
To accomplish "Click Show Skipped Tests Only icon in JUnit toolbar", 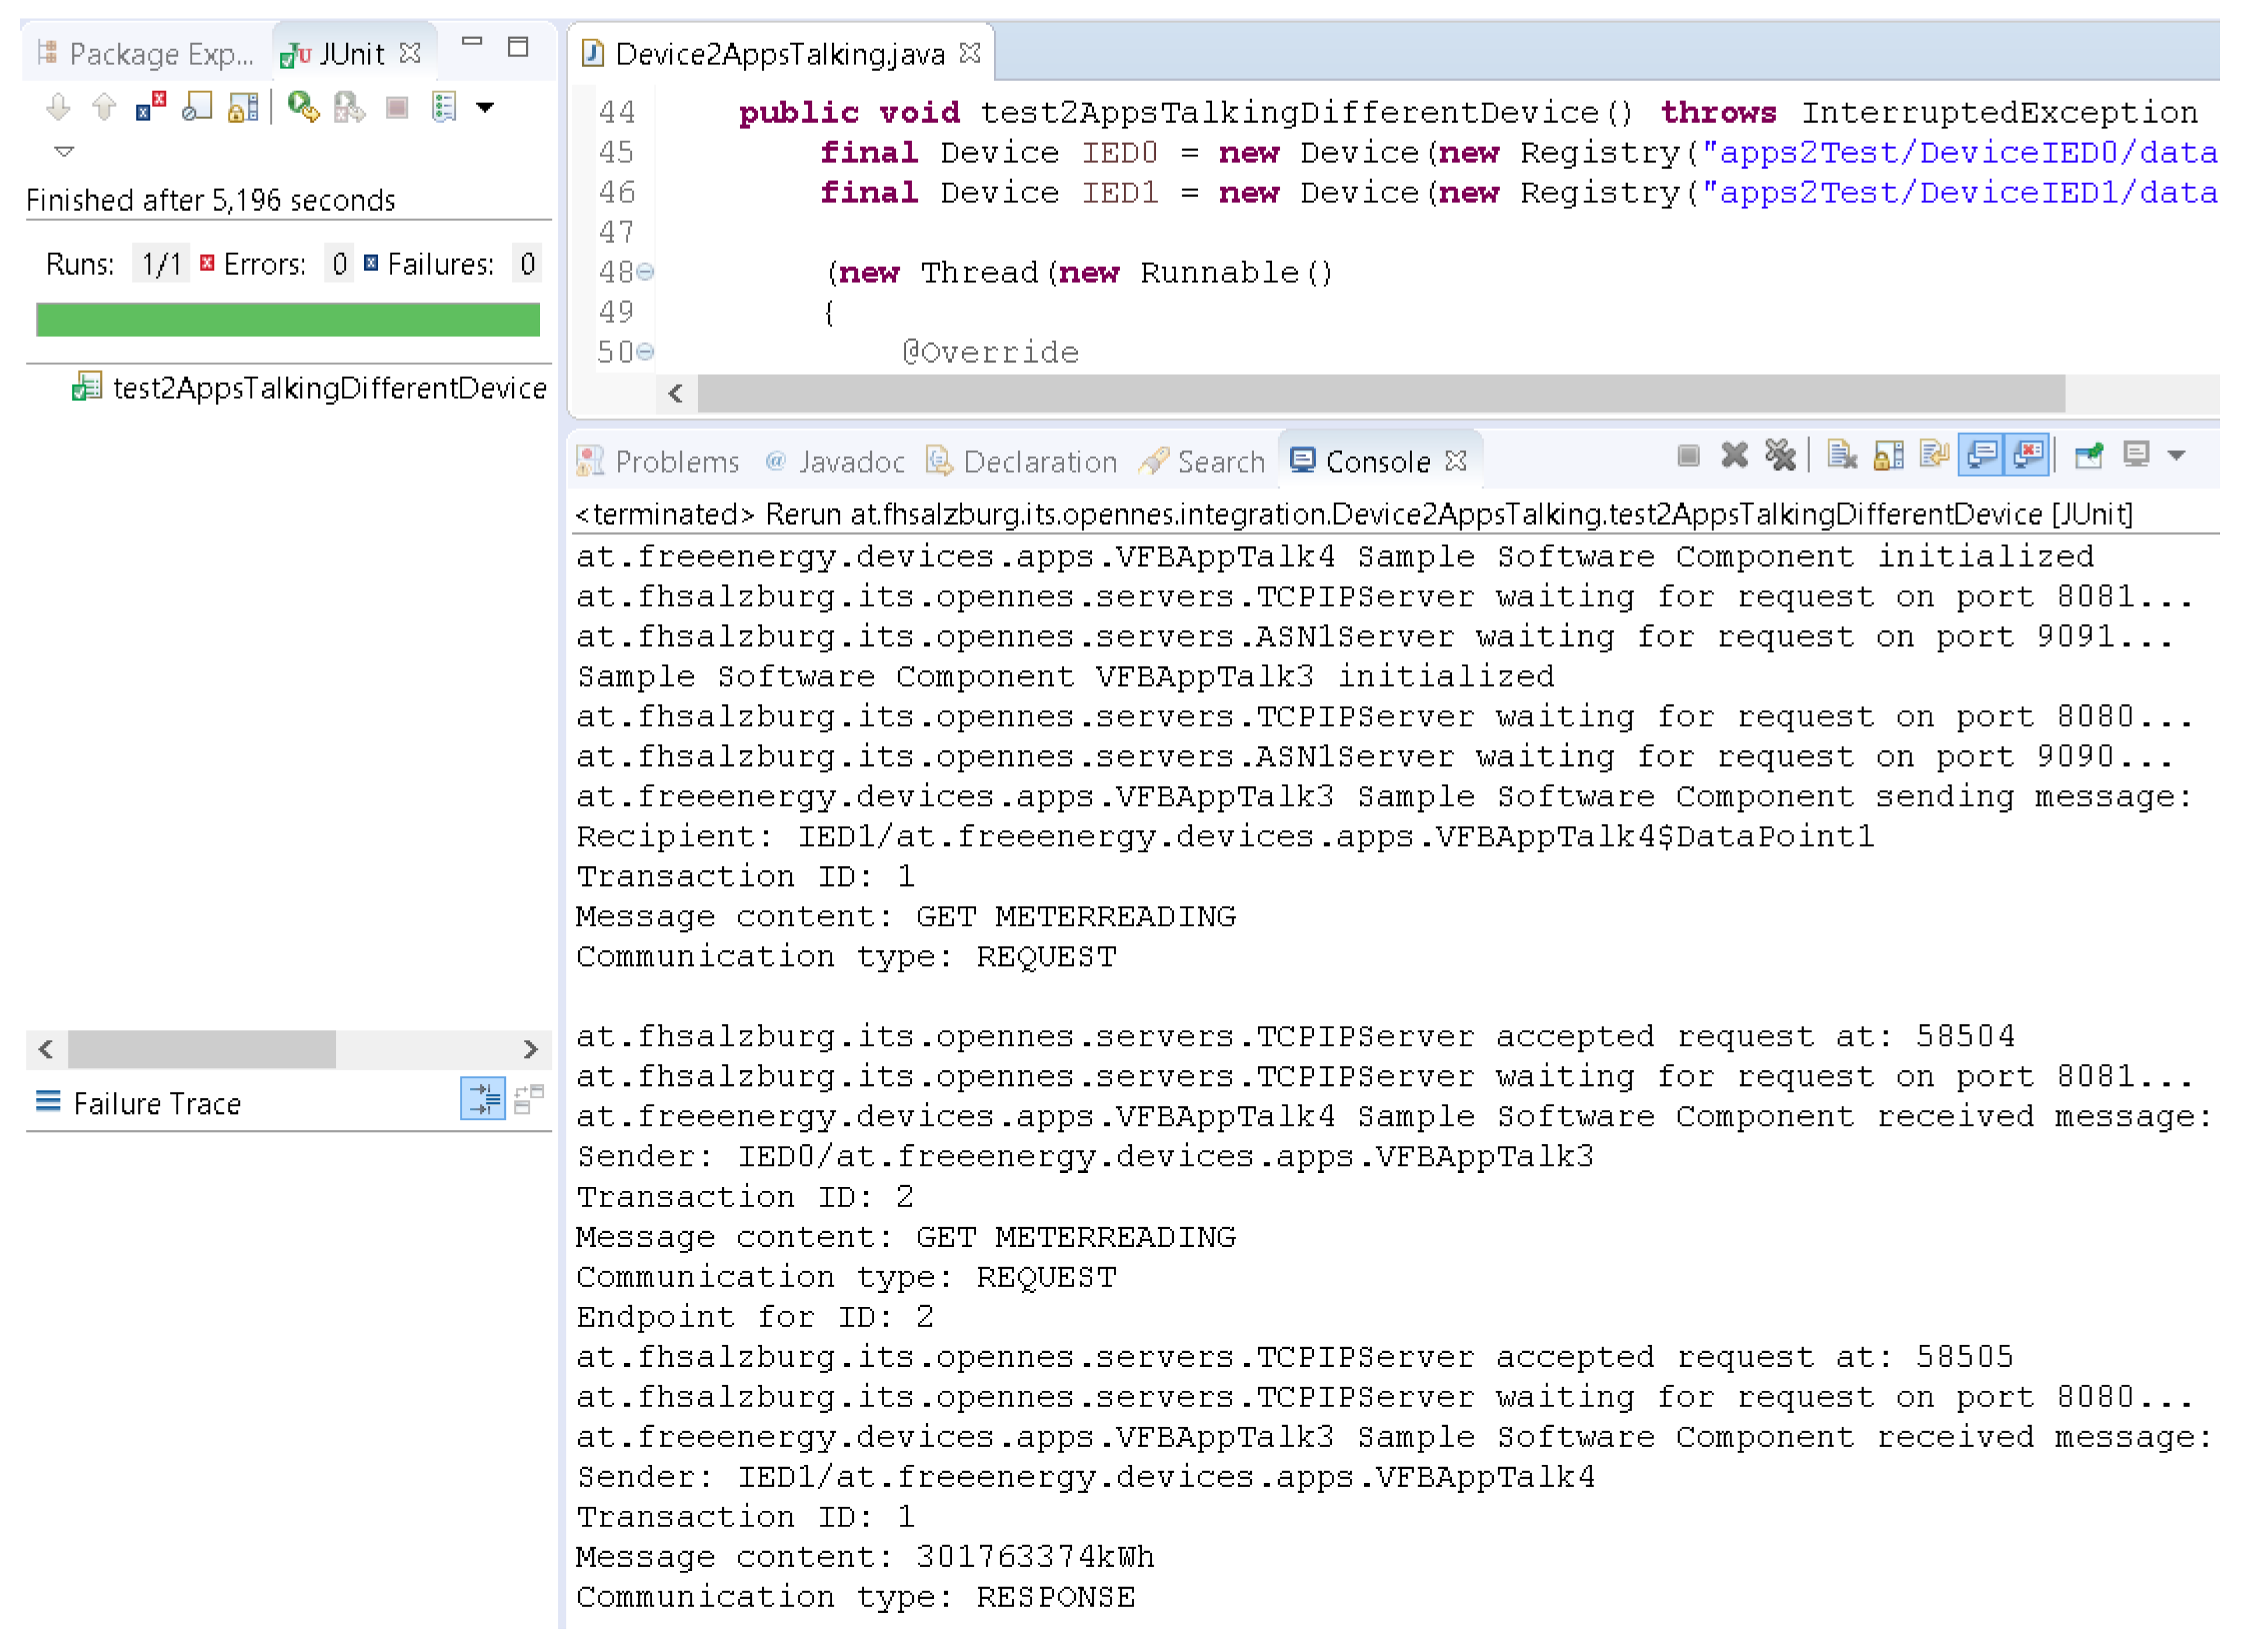I will coord(197,106).
